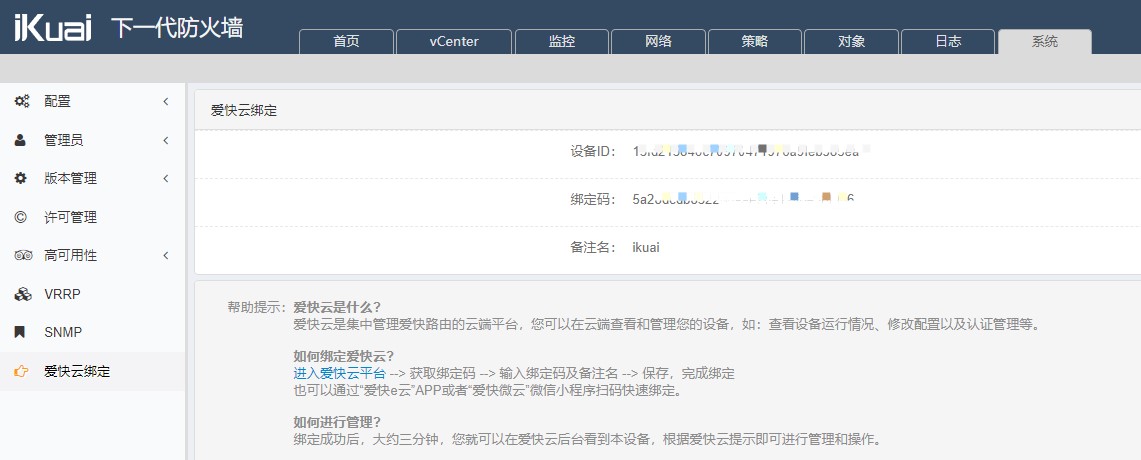
Task: Select the 网络 tab
Action: tap(659, 41)
